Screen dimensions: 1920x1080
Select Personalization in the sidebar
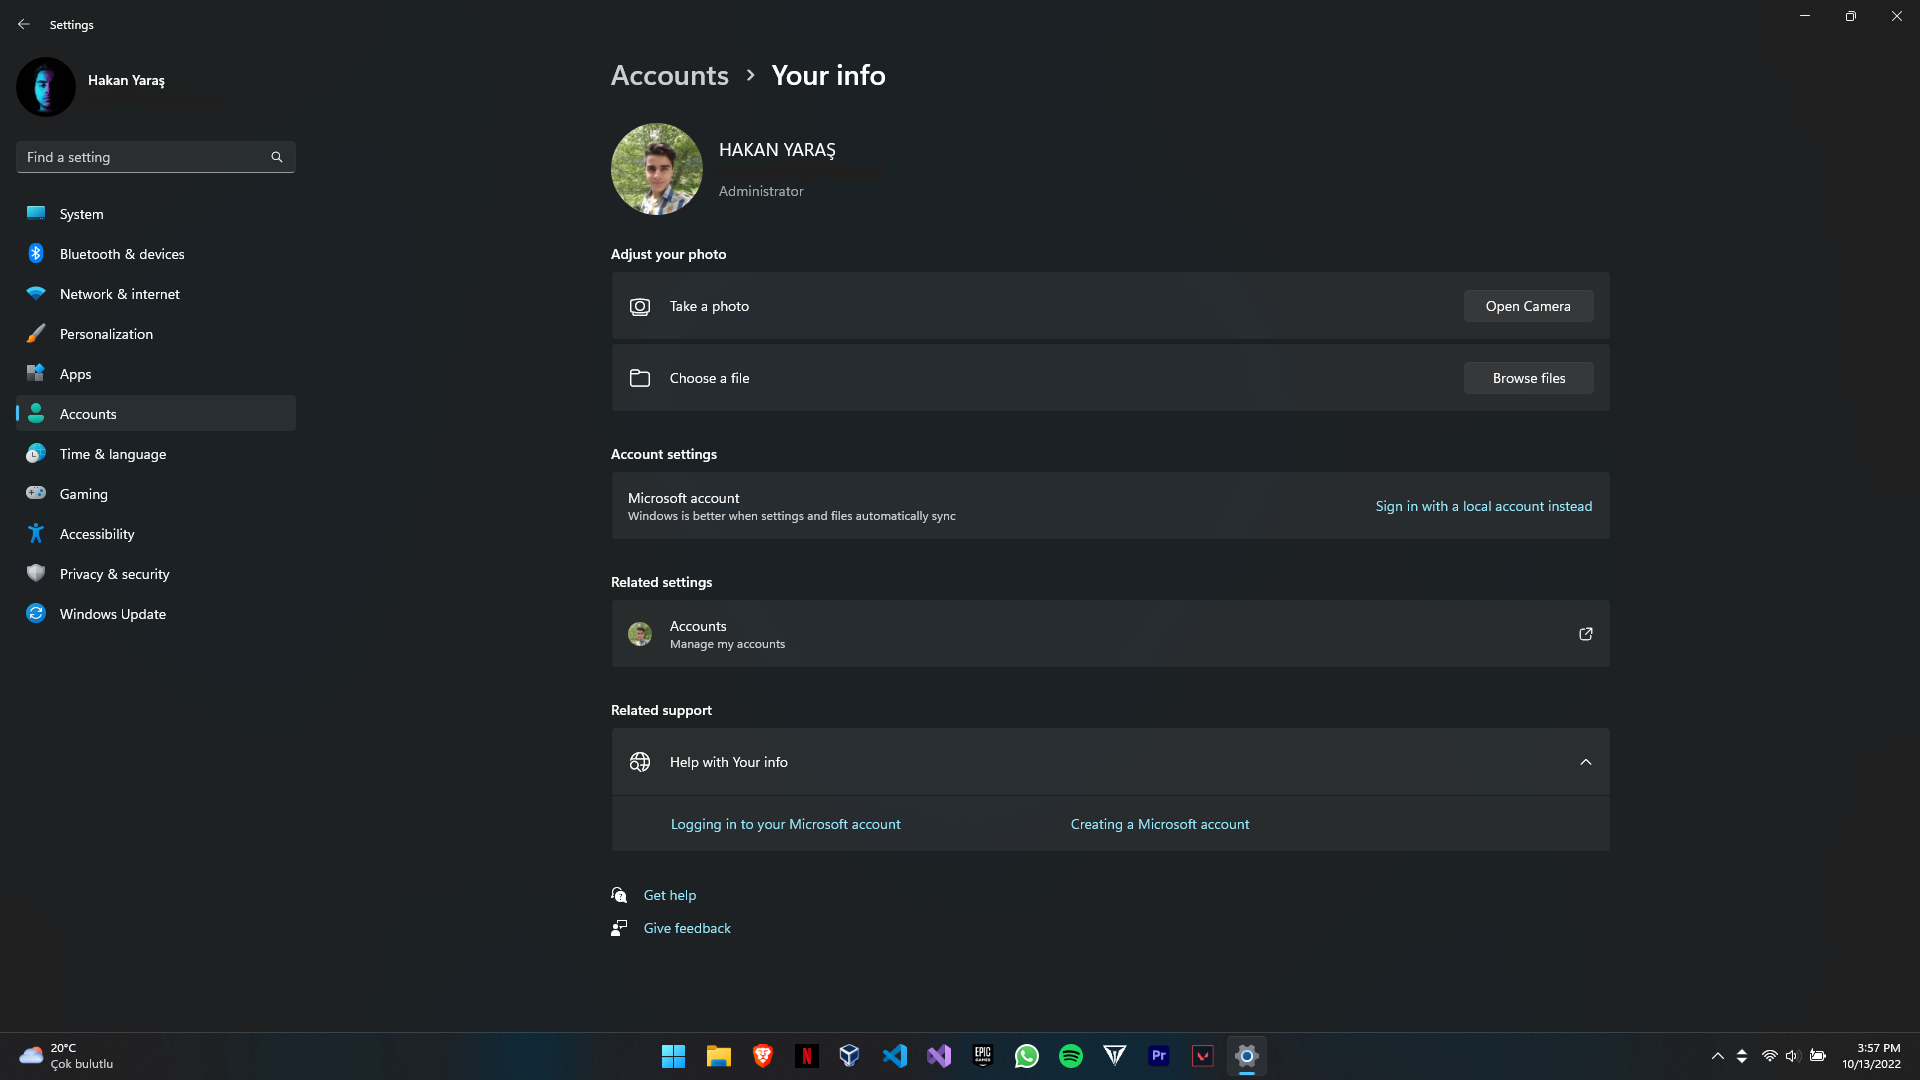pos(106,334)
